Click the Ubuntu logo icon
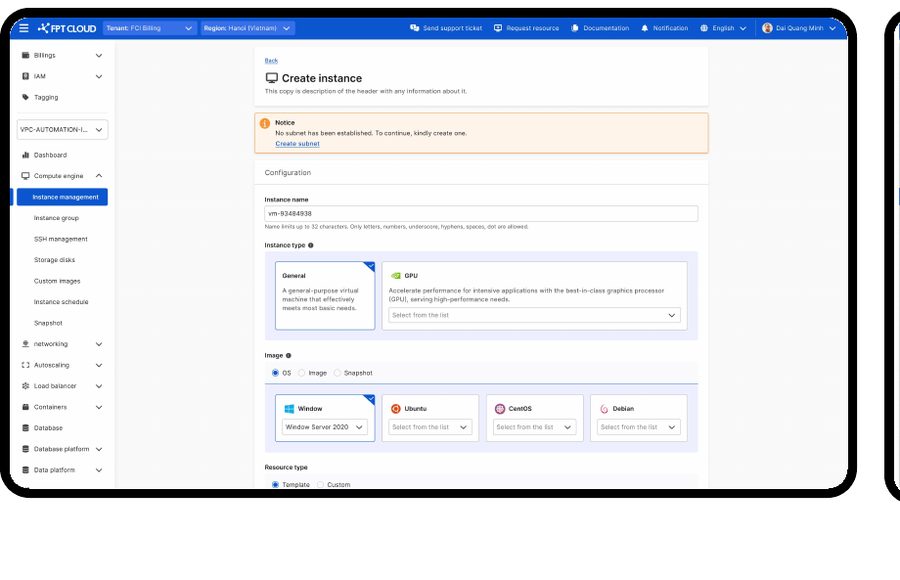 [395, 408]
